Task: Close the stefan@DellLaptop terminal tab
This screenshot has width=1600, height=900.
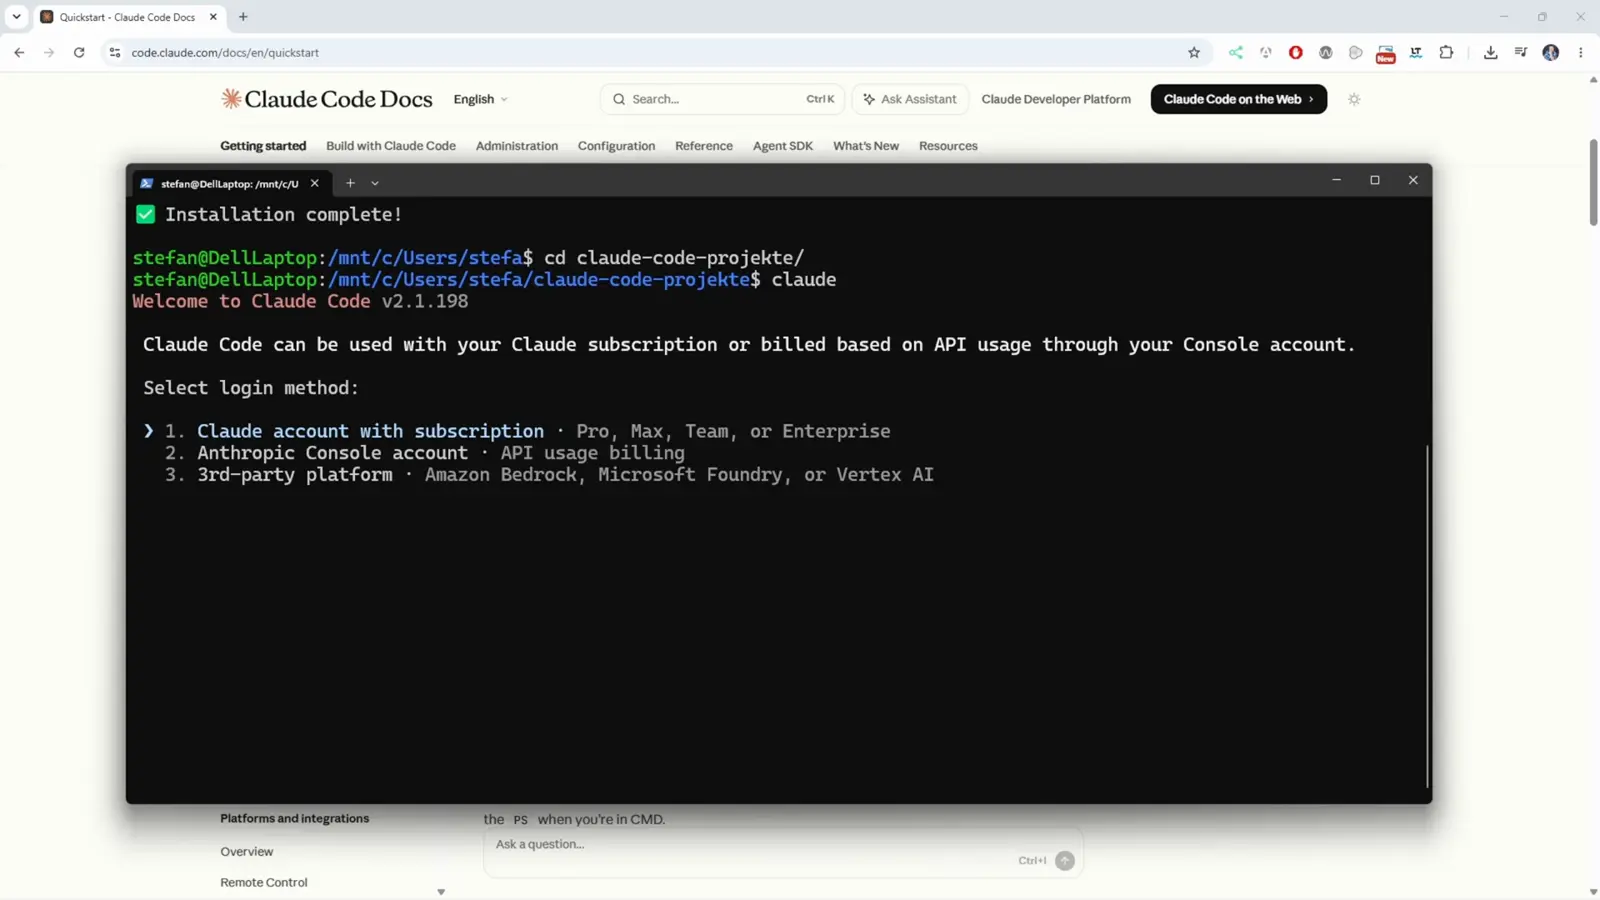Action: [315, 183]
